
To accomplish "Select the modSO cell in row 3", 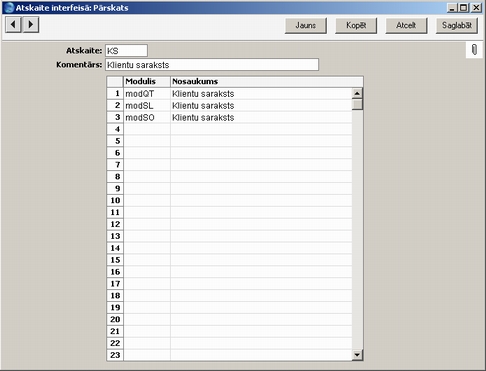I will tap(147, 117).
